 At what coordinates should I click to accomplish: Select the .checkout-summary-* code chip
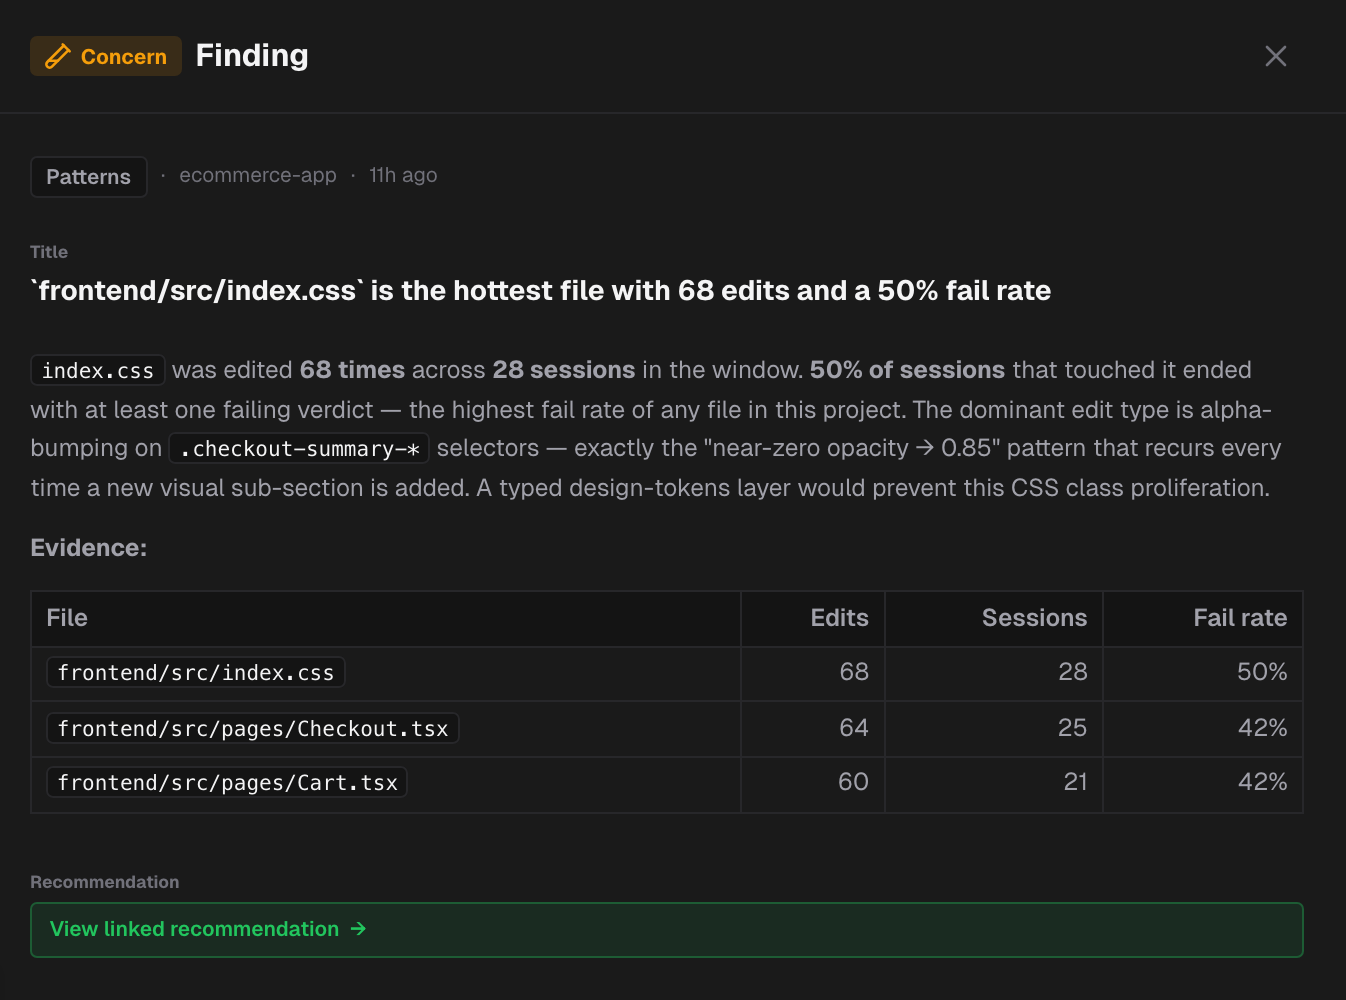pyautogui.click(x=299, y=448)
